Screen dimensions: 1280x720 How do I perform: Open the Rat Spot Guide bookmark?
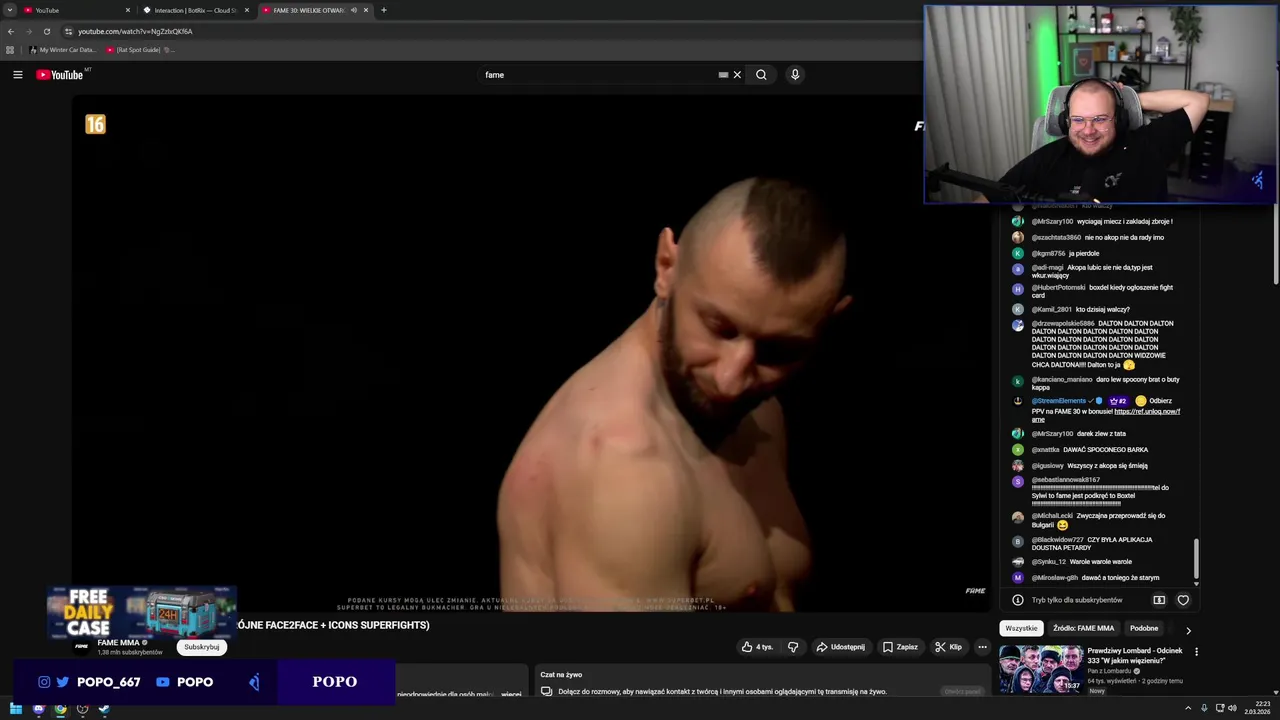click(x=140, y=49)
